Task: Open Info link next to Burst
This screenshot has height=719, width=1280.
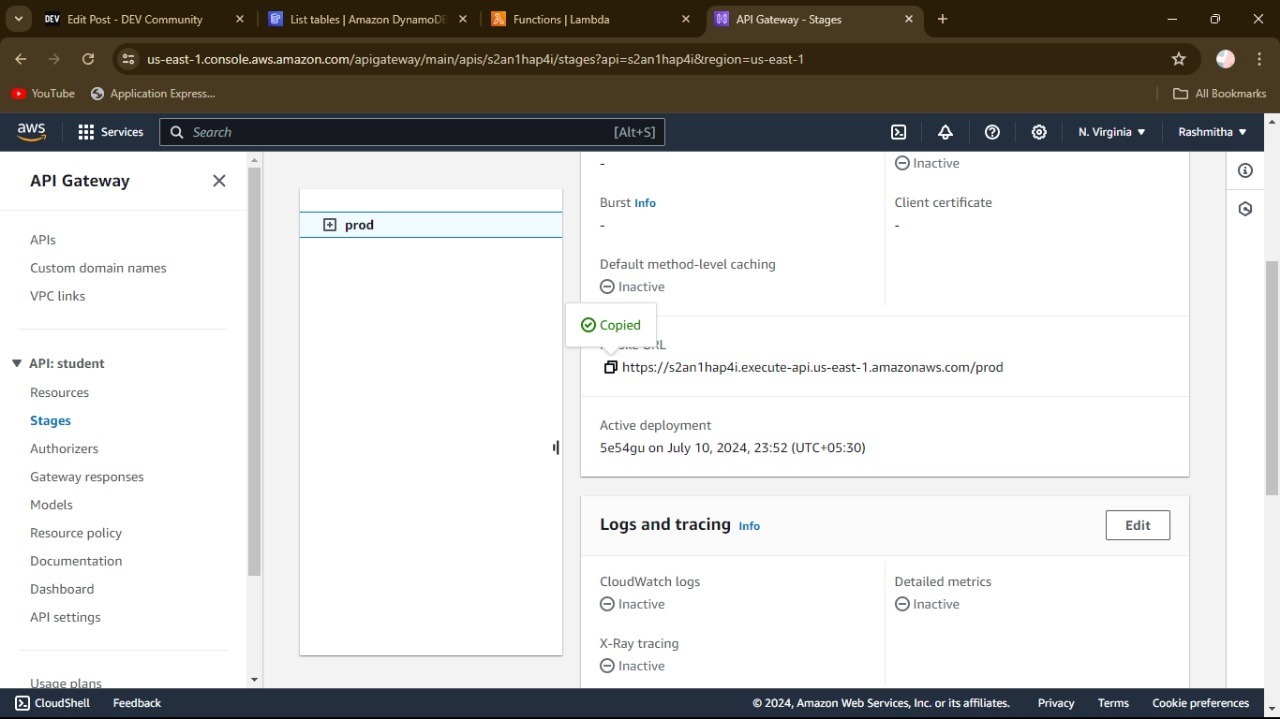Action: (645, 203)
